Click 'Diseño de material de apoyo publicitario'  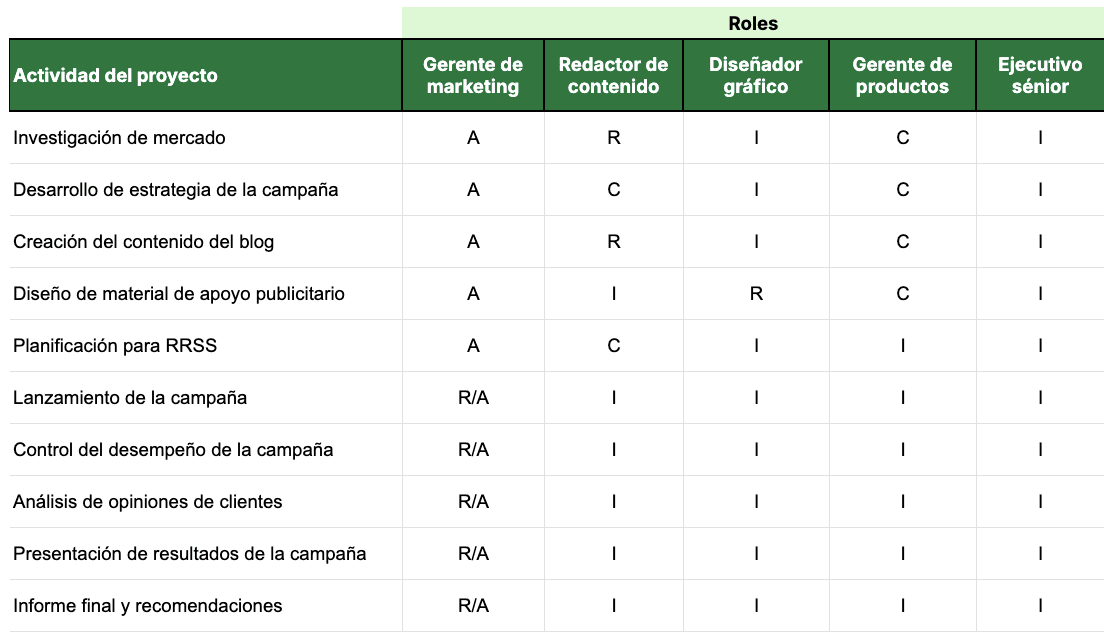179,294
